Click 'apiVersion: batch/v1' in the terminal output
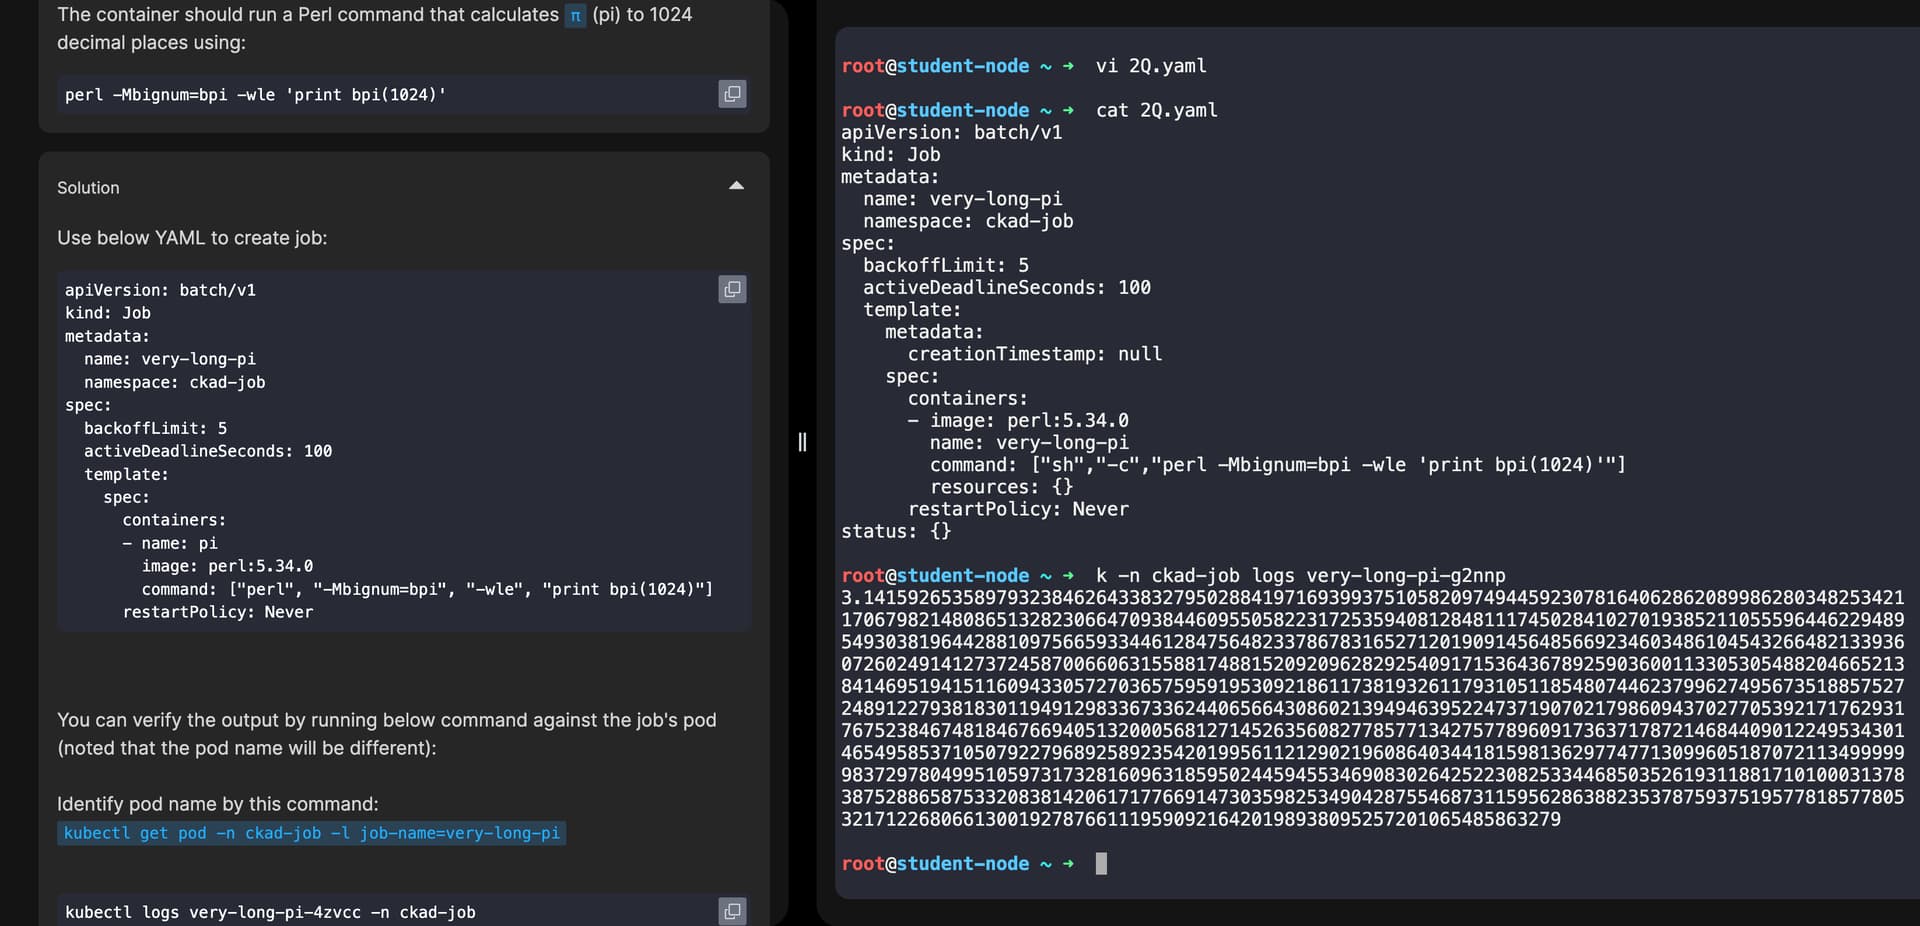Screen dimensions: 1920x926 (x=952, y=132)
